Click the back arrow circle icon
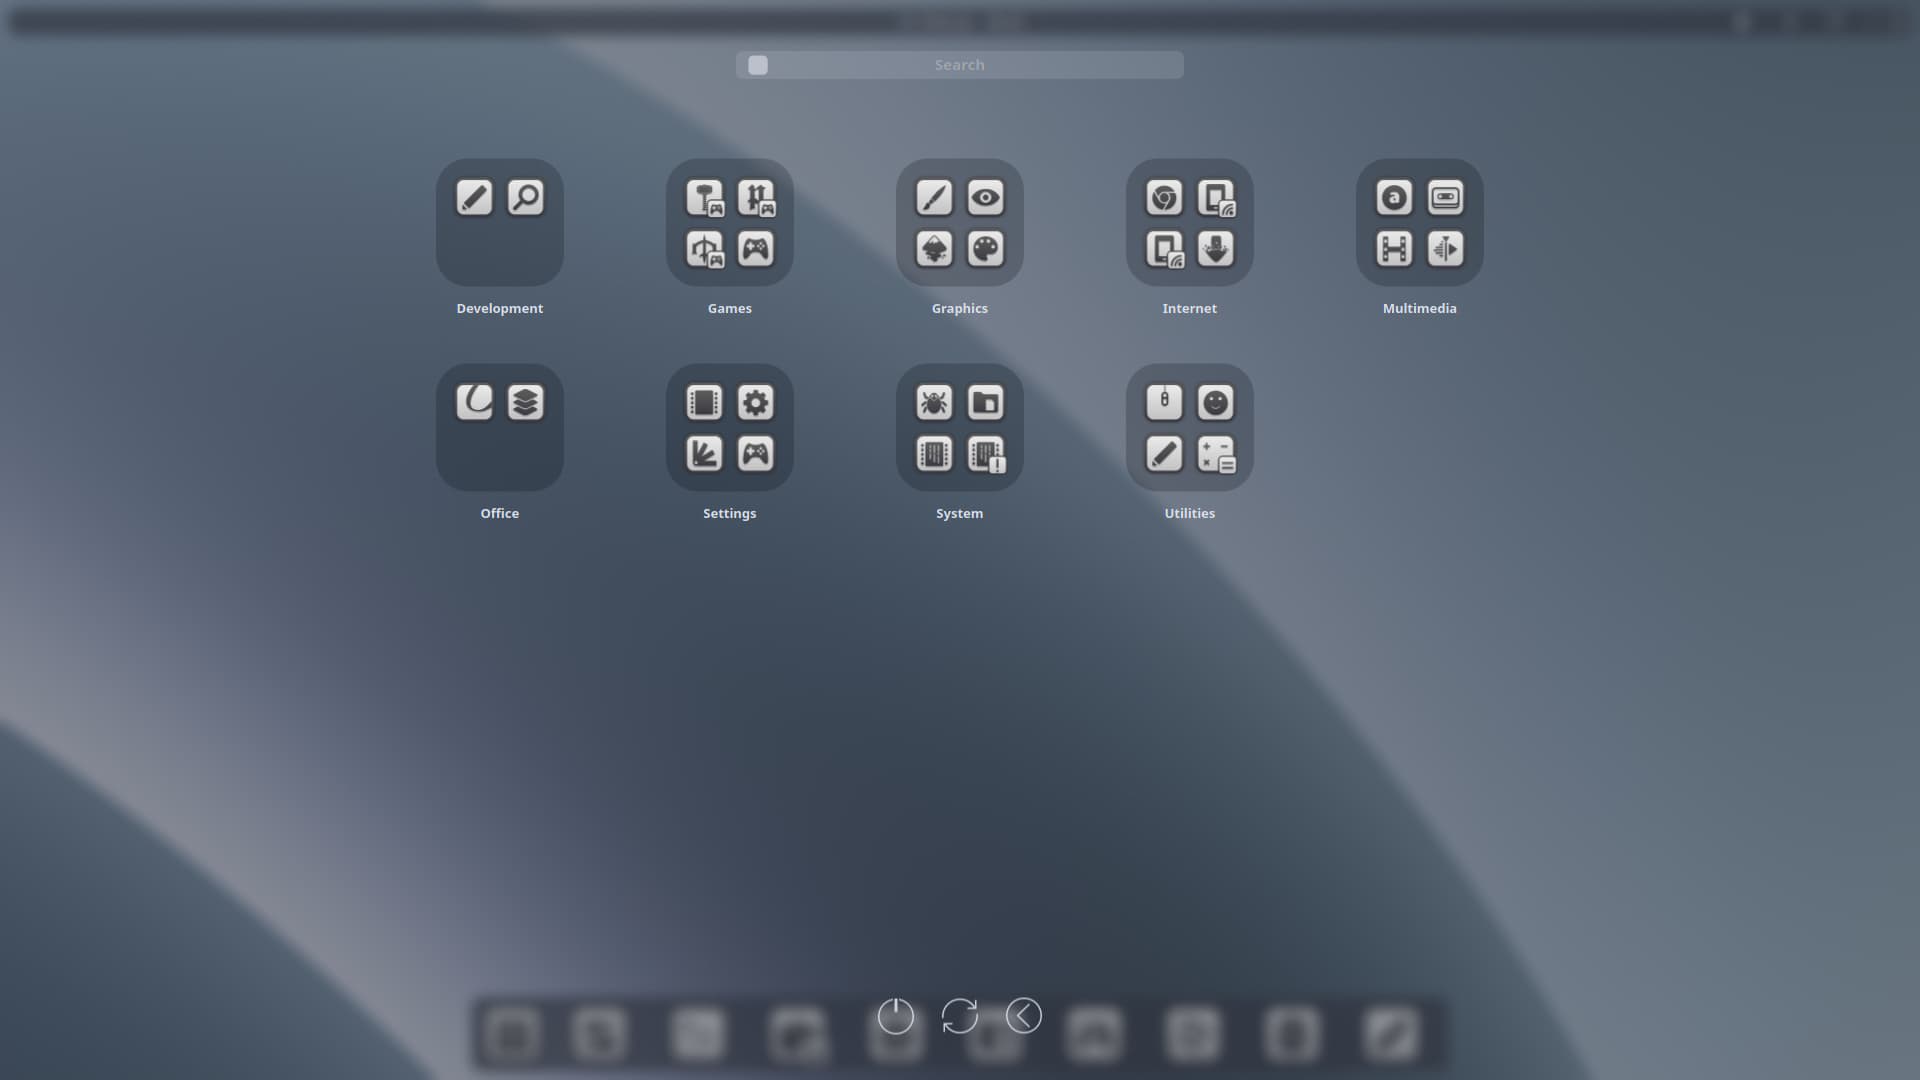This screenshot has height=1080, width=1920. click(x=1024, y=1016)
